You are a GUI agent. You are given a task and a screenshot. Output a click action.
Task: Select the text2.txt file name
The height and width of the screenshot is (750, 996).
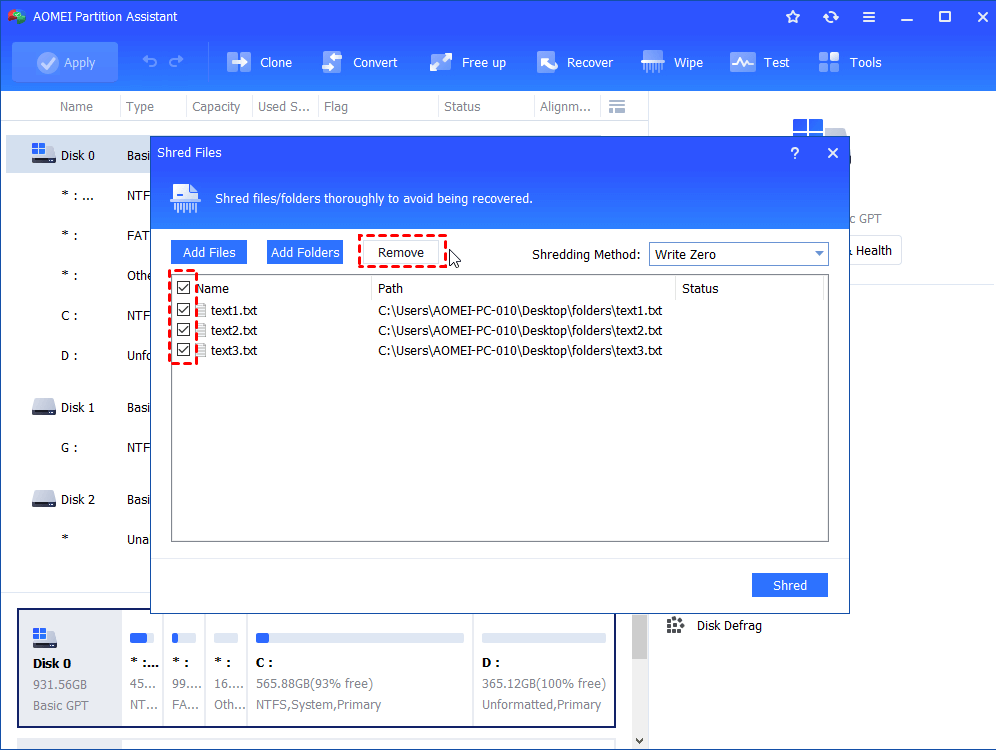(x=234, y=331)
